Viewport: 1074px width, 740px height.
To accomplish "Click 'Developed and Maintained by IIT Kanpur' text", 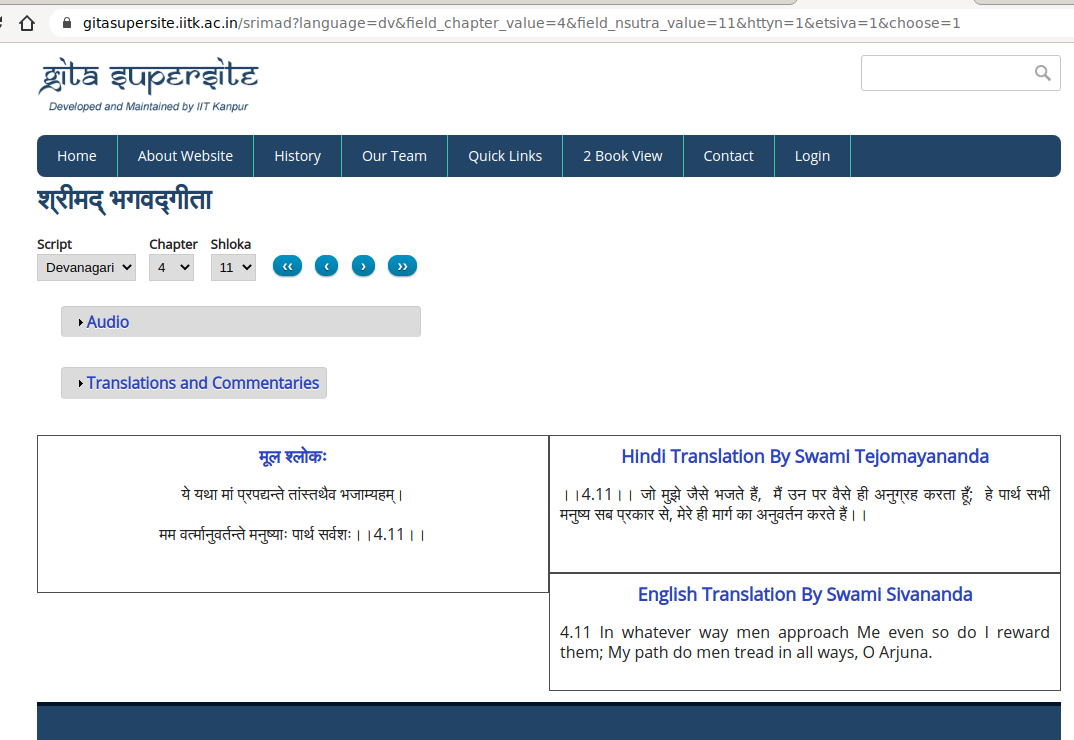I will [148, 106].
